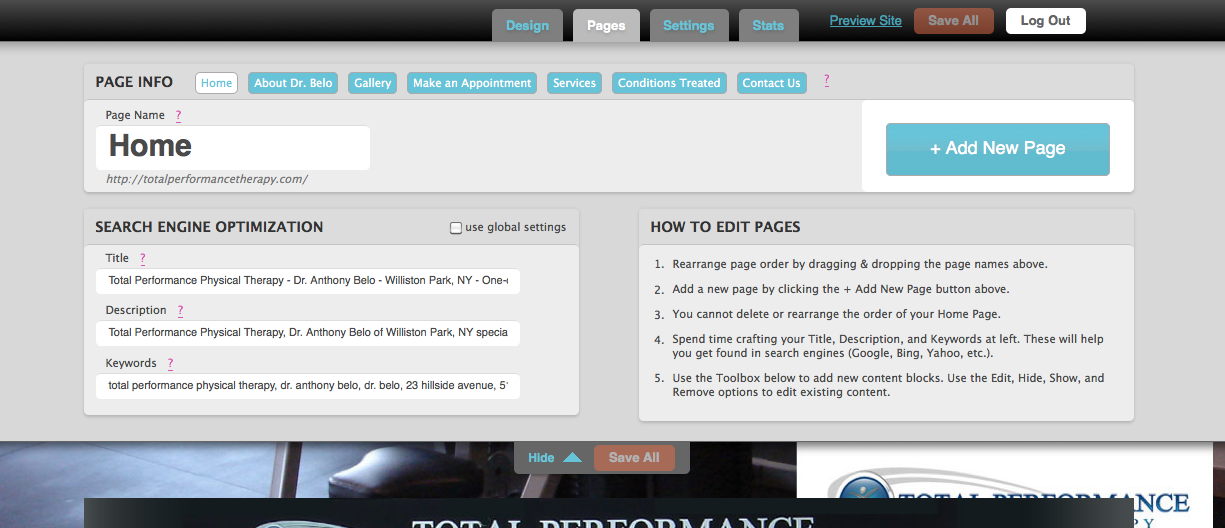The image size is (1225, 528).
Task: Select the Make an Appointment page
Action: (x=472, y=83)
